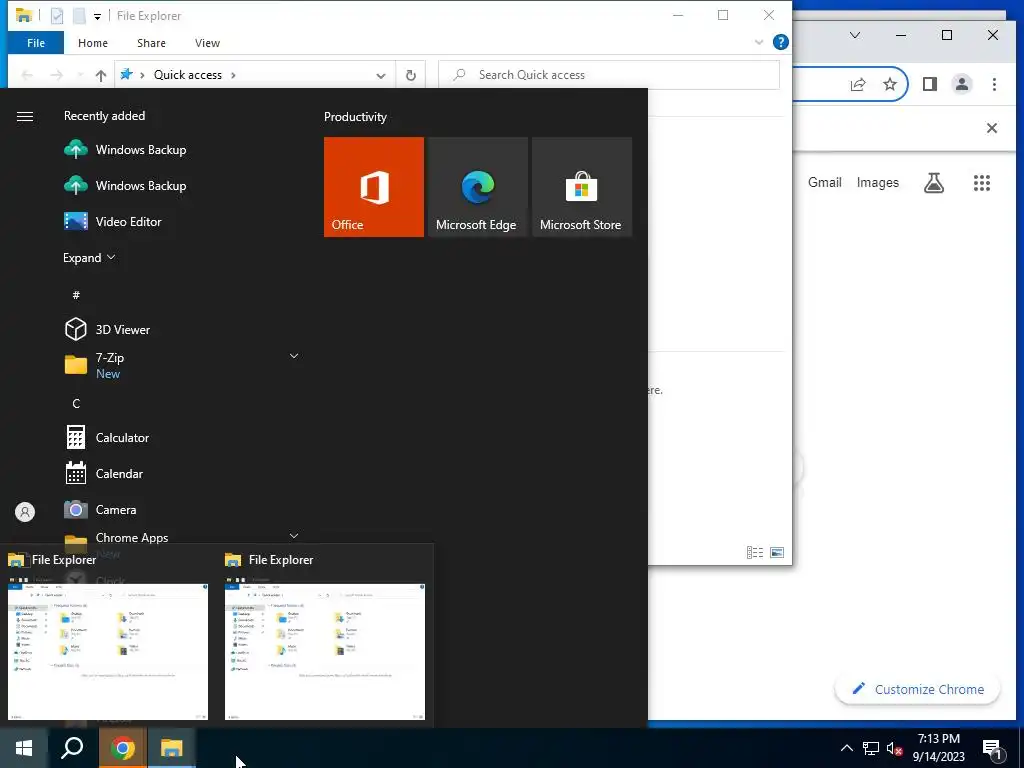Switch to the View ribbon tab

tap(207, 43)
